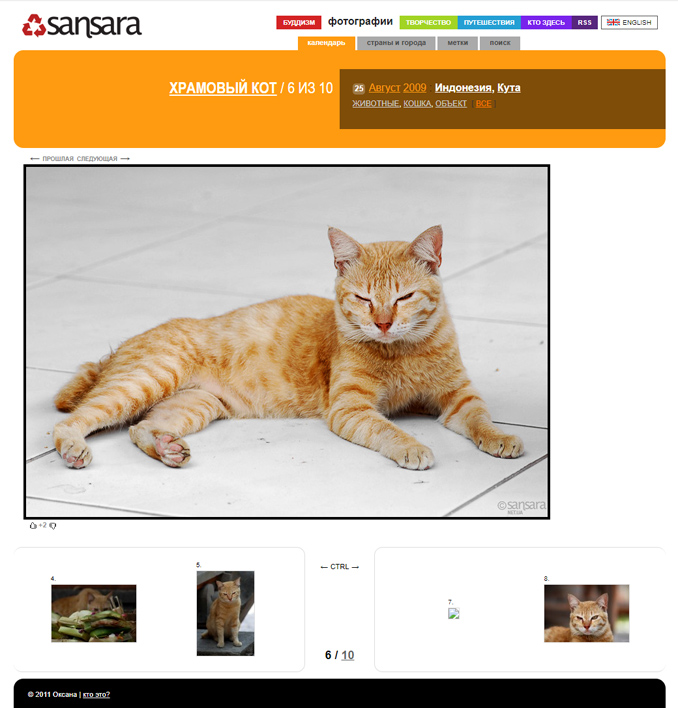Open the RSS feed link
678x708 pixels.
pyautogui.click(x=585, y=22)
